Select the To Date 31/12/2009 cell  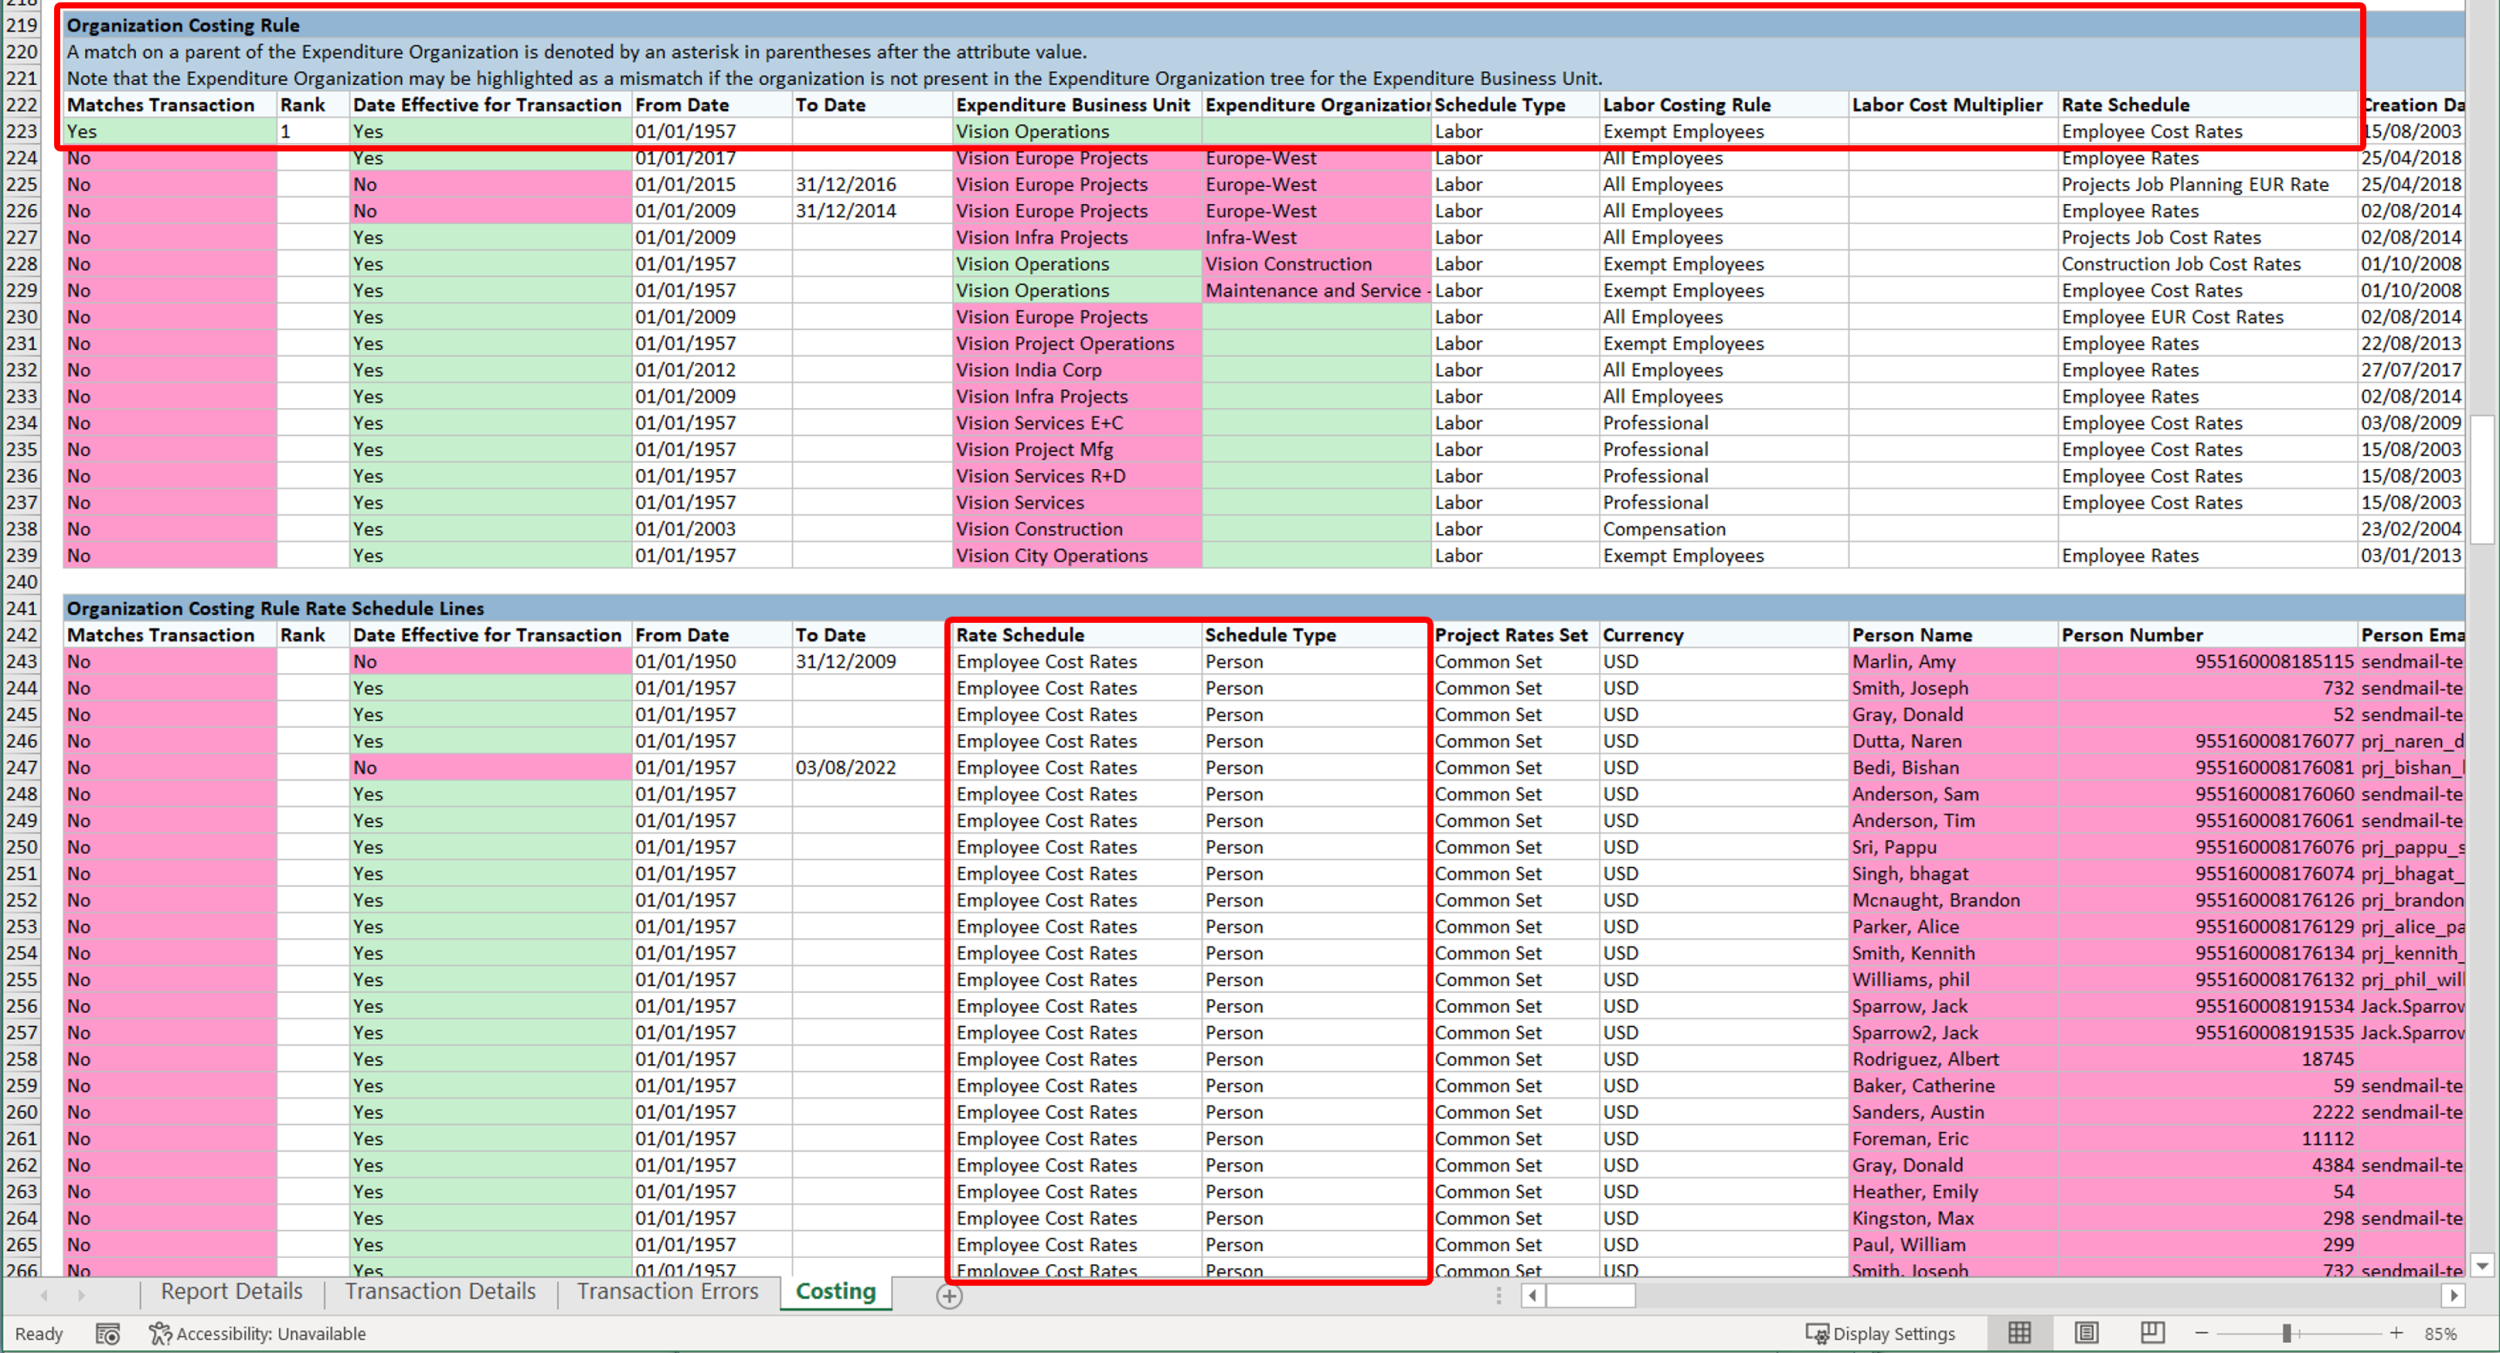point(871,661)
